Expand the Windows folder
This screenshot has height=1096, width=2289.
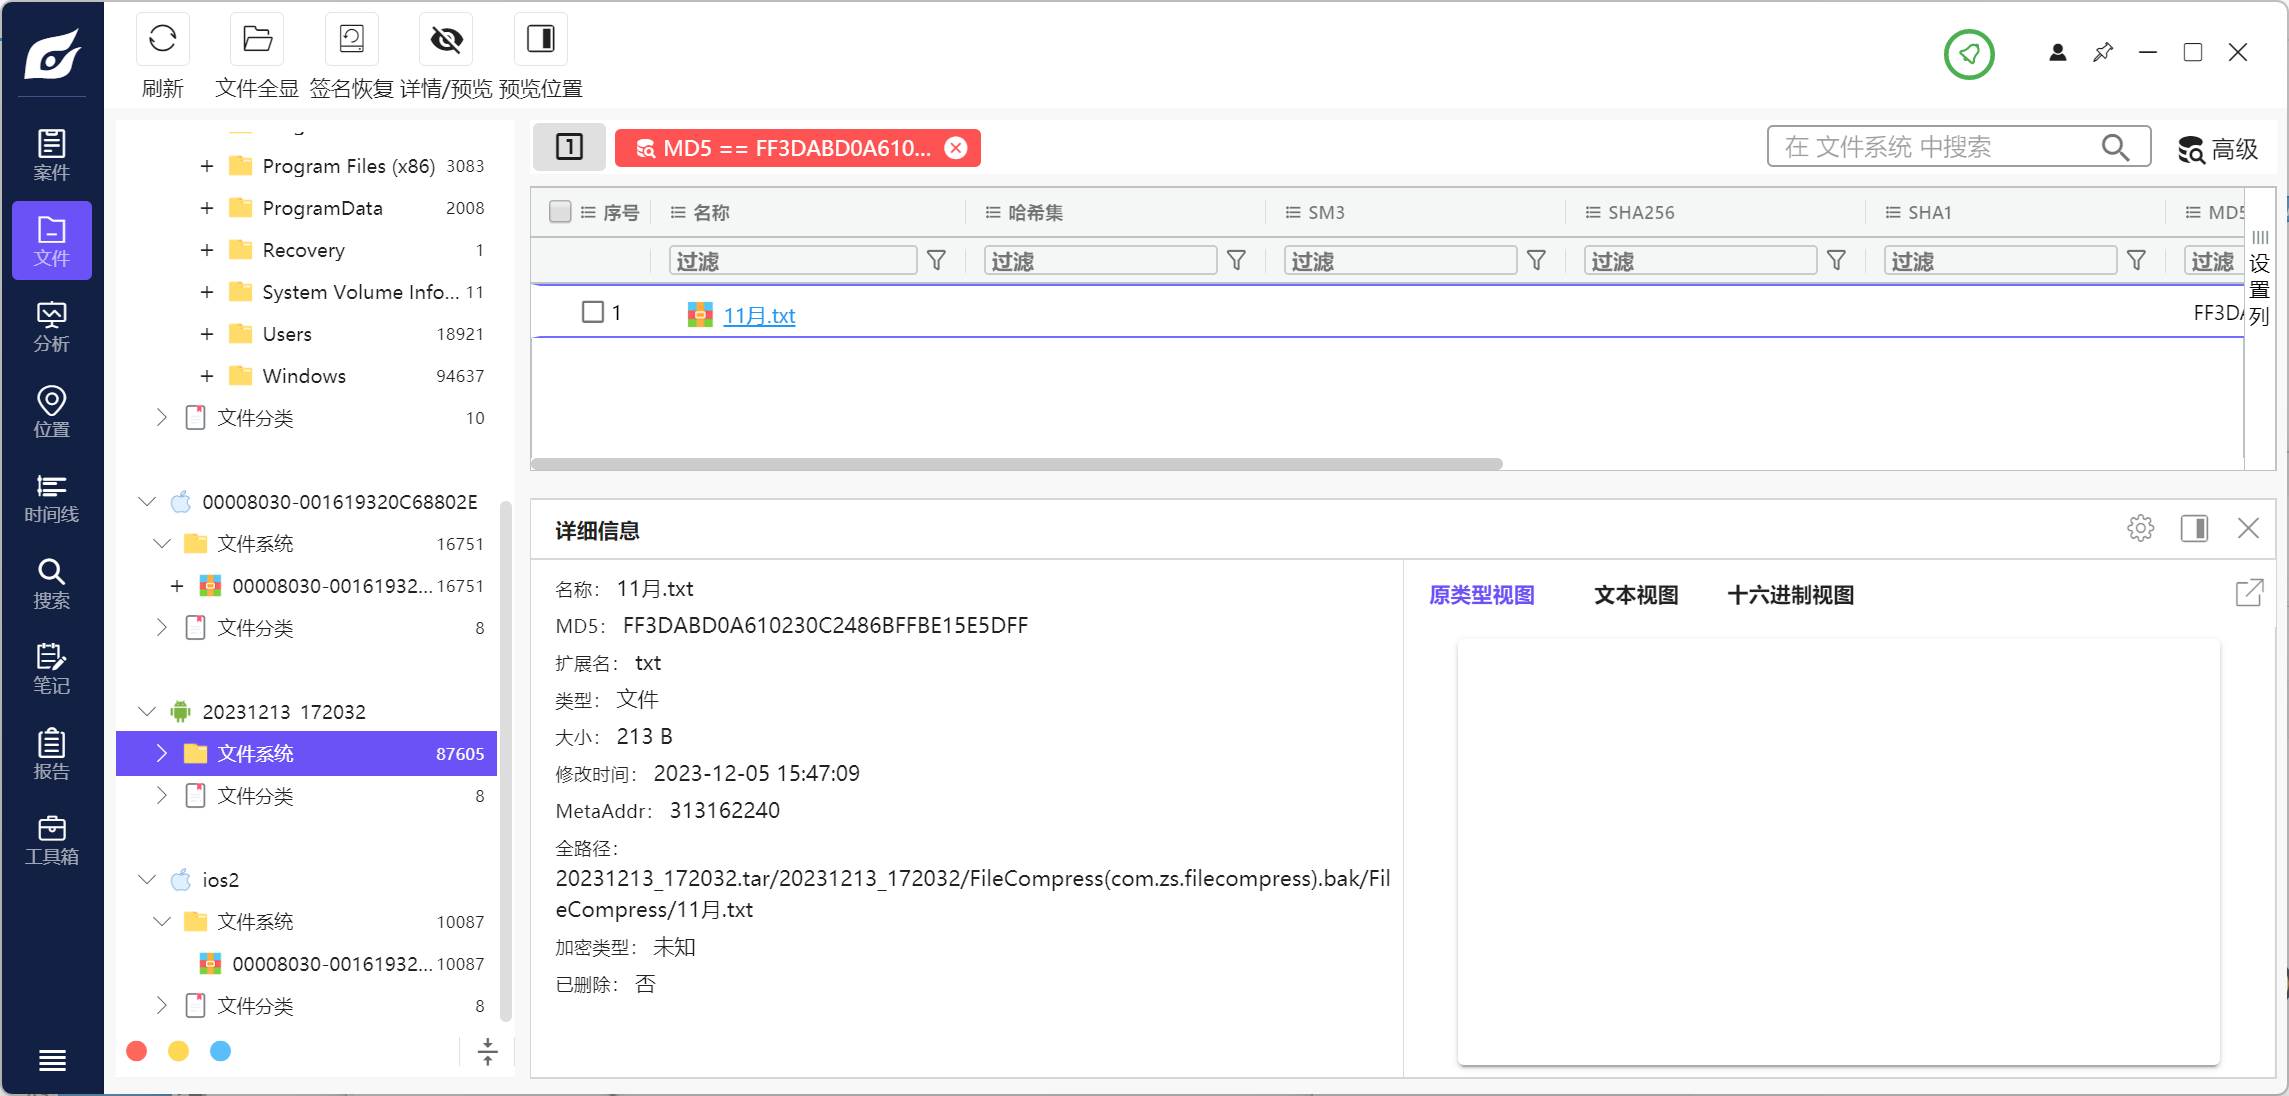click(207, 376)
